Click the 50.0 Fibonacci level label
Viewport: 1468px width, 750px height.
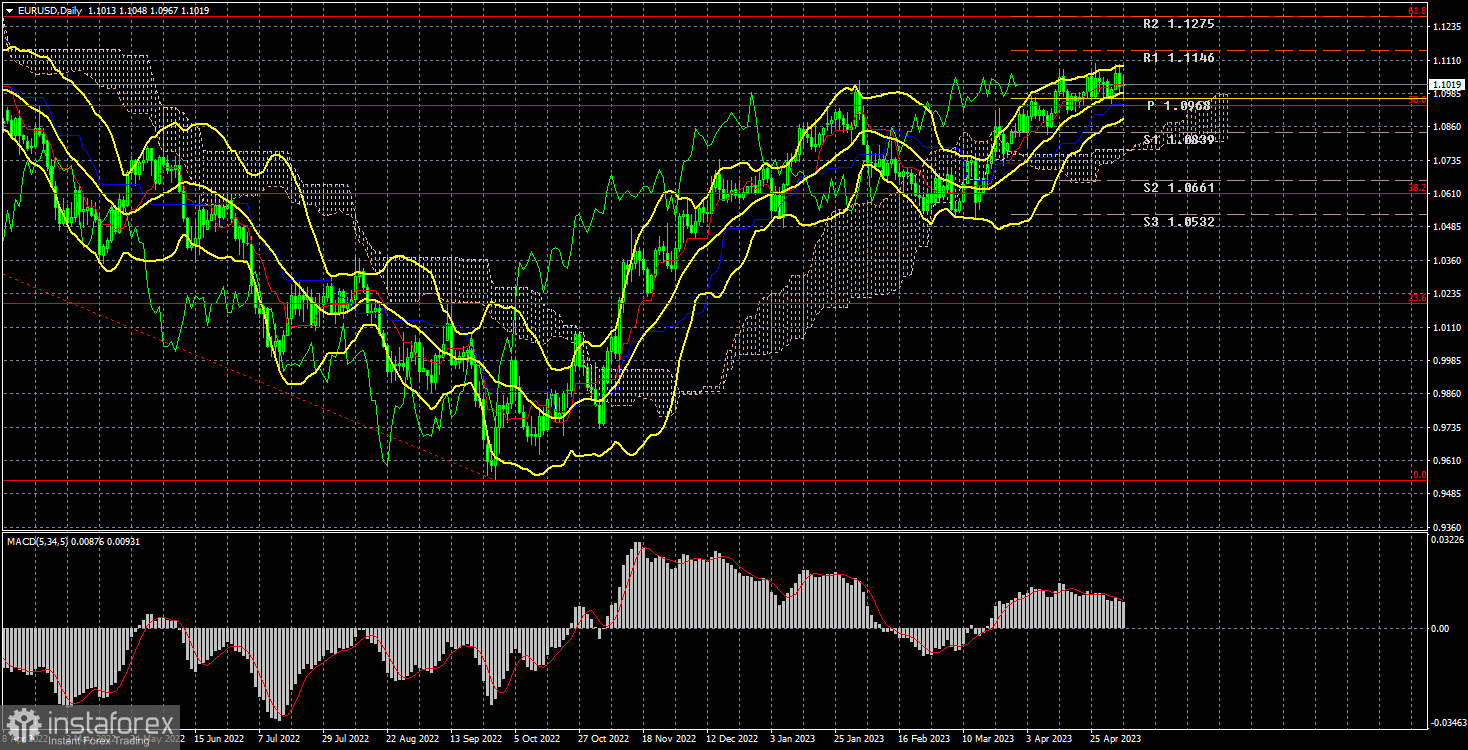click(x=1417, y=99)
